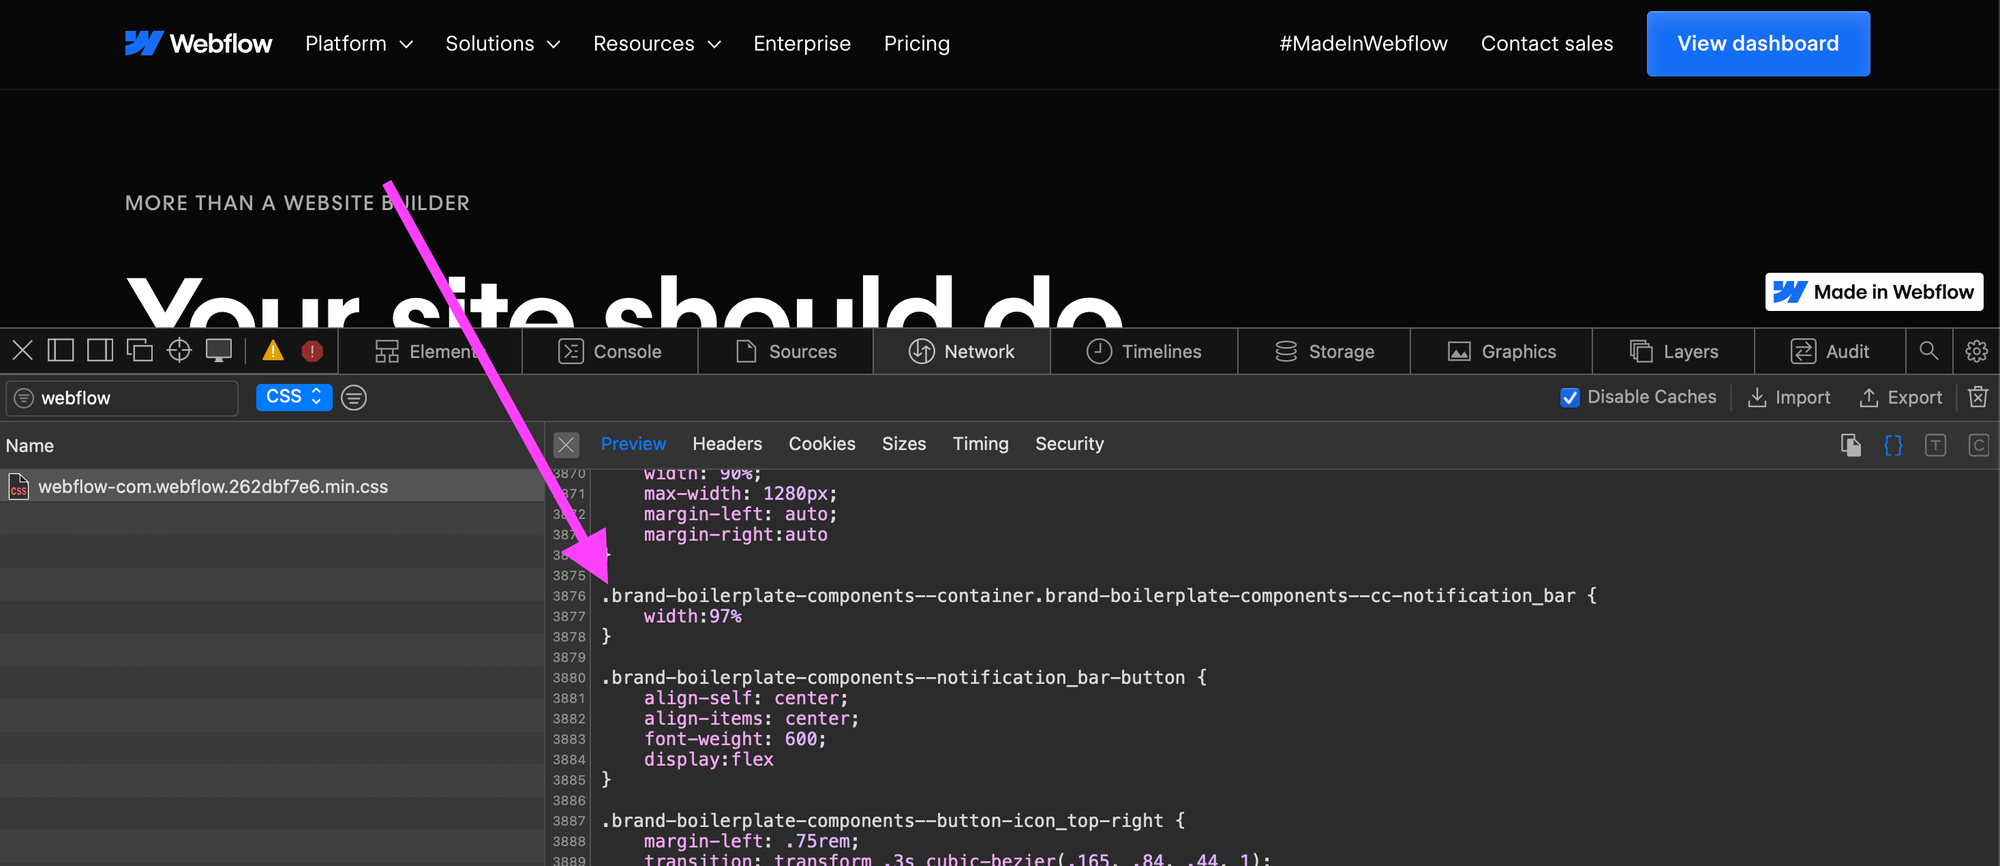Click the copy resource content icon
Image resolution: width=2000 pixels, height=866 pixels.
pyautogui.click(x=1851, y=445)
